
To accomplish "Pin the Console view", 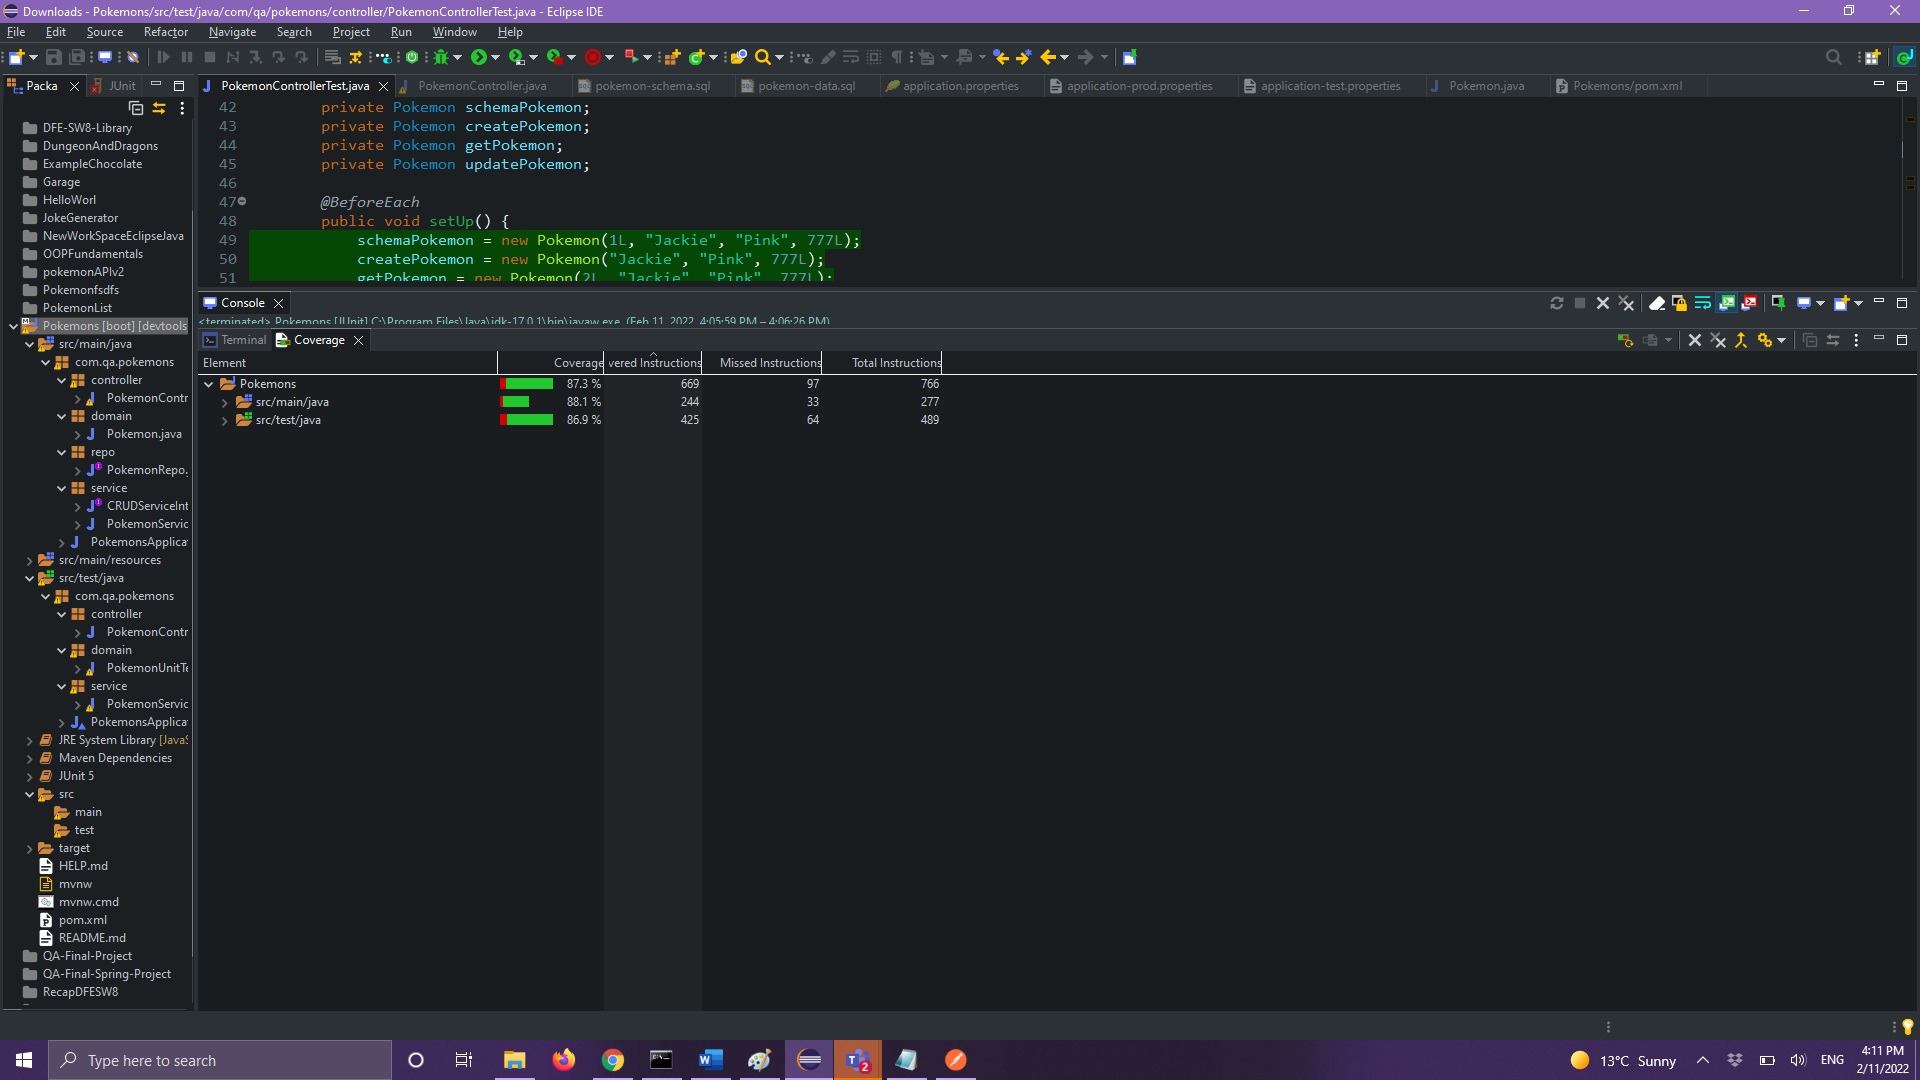I will pos(1779,303).
